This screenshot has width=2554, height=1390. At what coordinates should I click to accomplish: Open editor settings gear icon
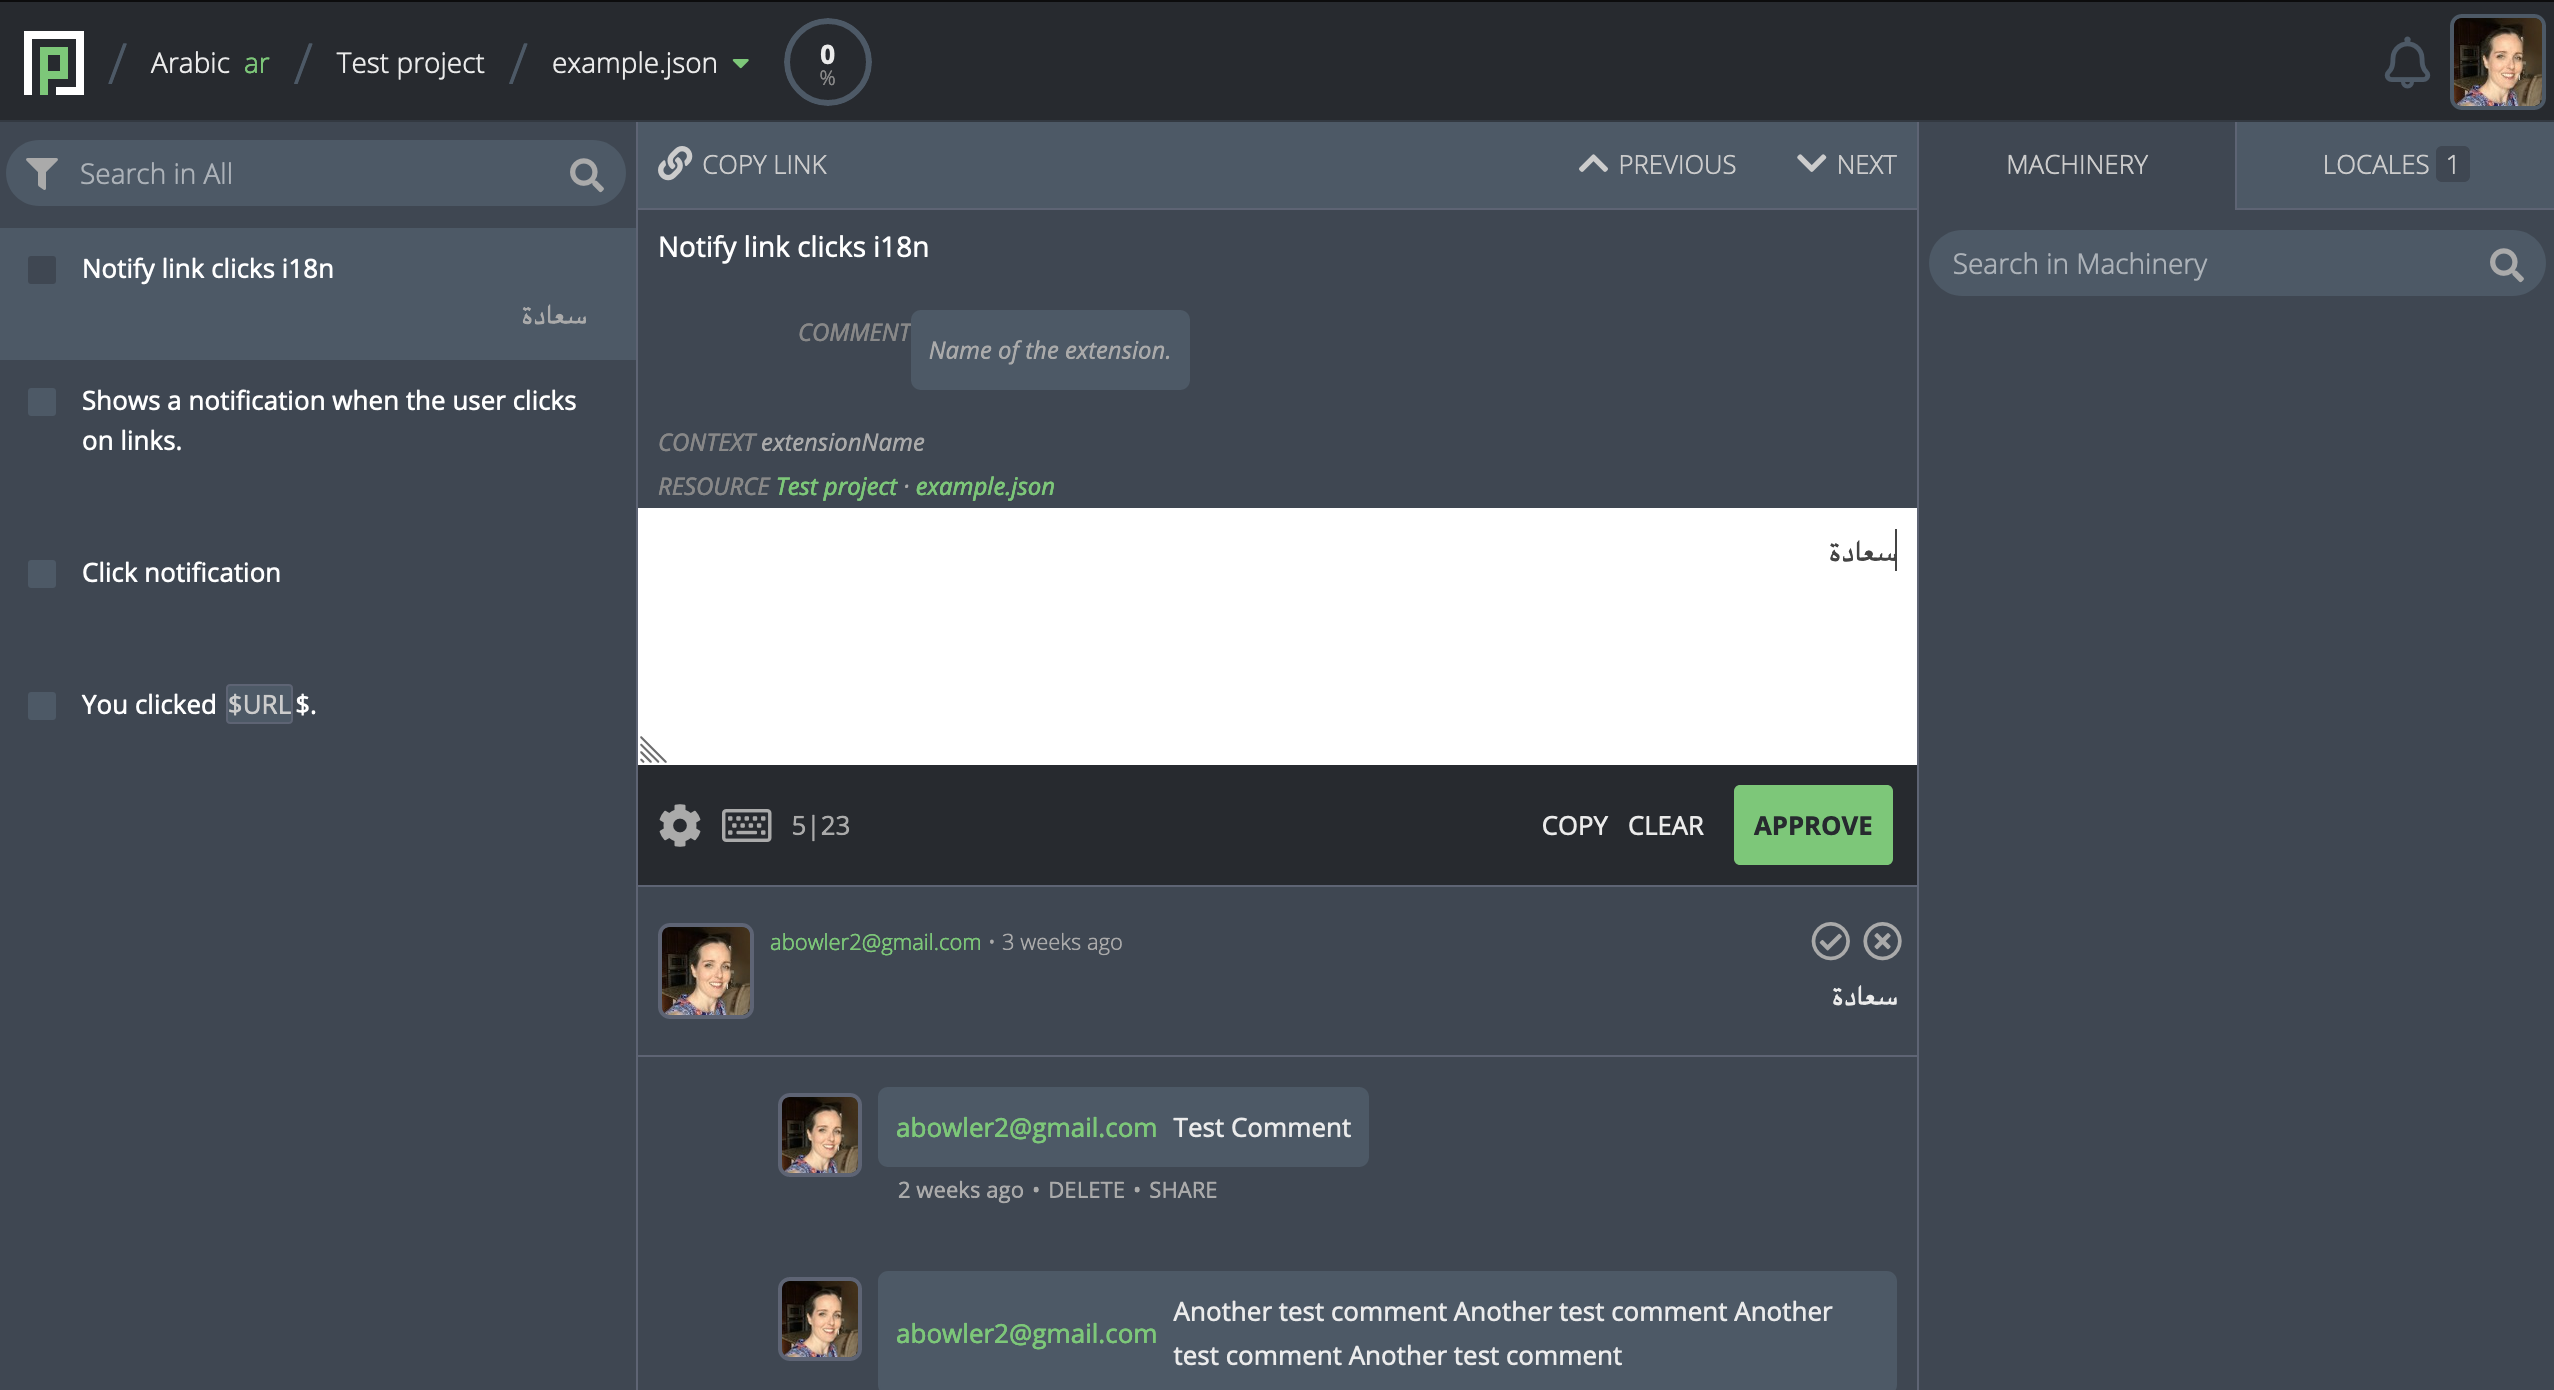point(680,826)
